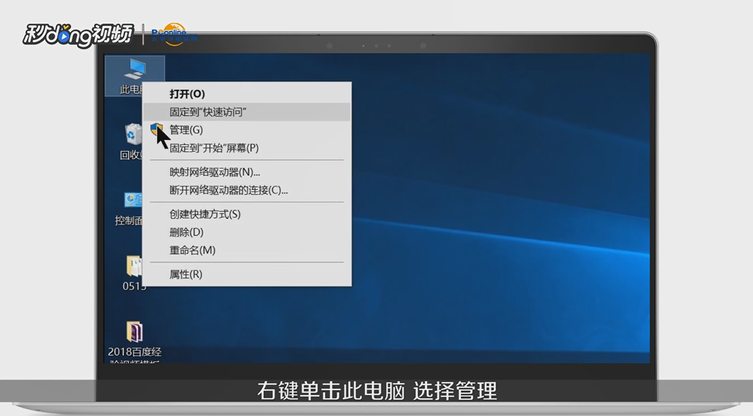Image resolution: width=753 pixels, height=416 pixels.
Task: Select 映射网络驱动器(N)... option
Action: click(247, 172)
